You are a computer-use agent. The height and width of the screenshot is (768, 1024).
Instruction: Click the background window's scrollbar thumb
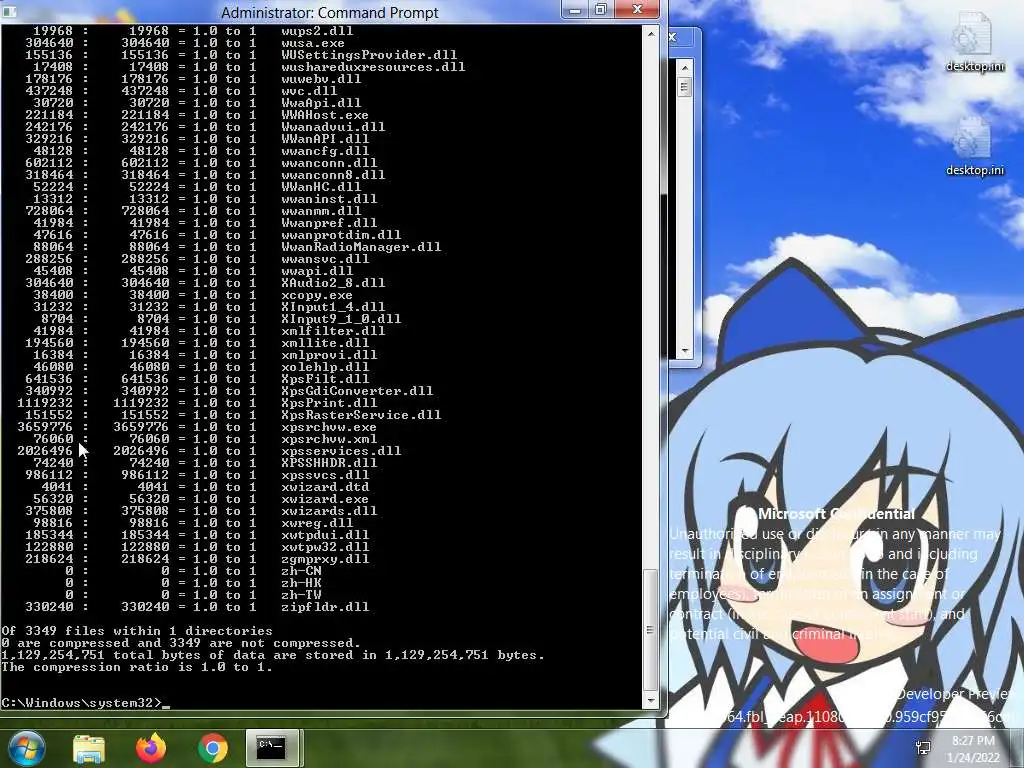[x=684, y=87]
